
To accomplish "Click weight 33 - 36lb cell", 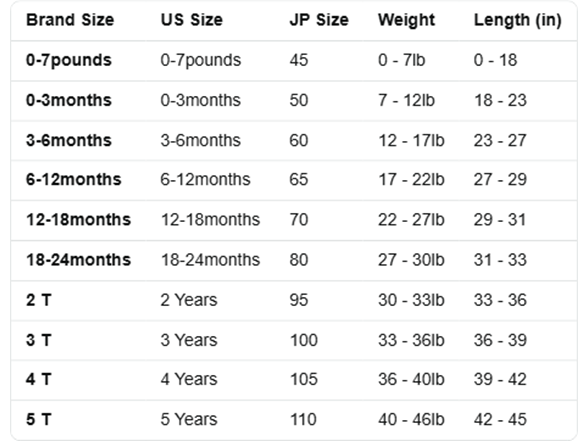I will pyautogui.click(x=411, y=340).
